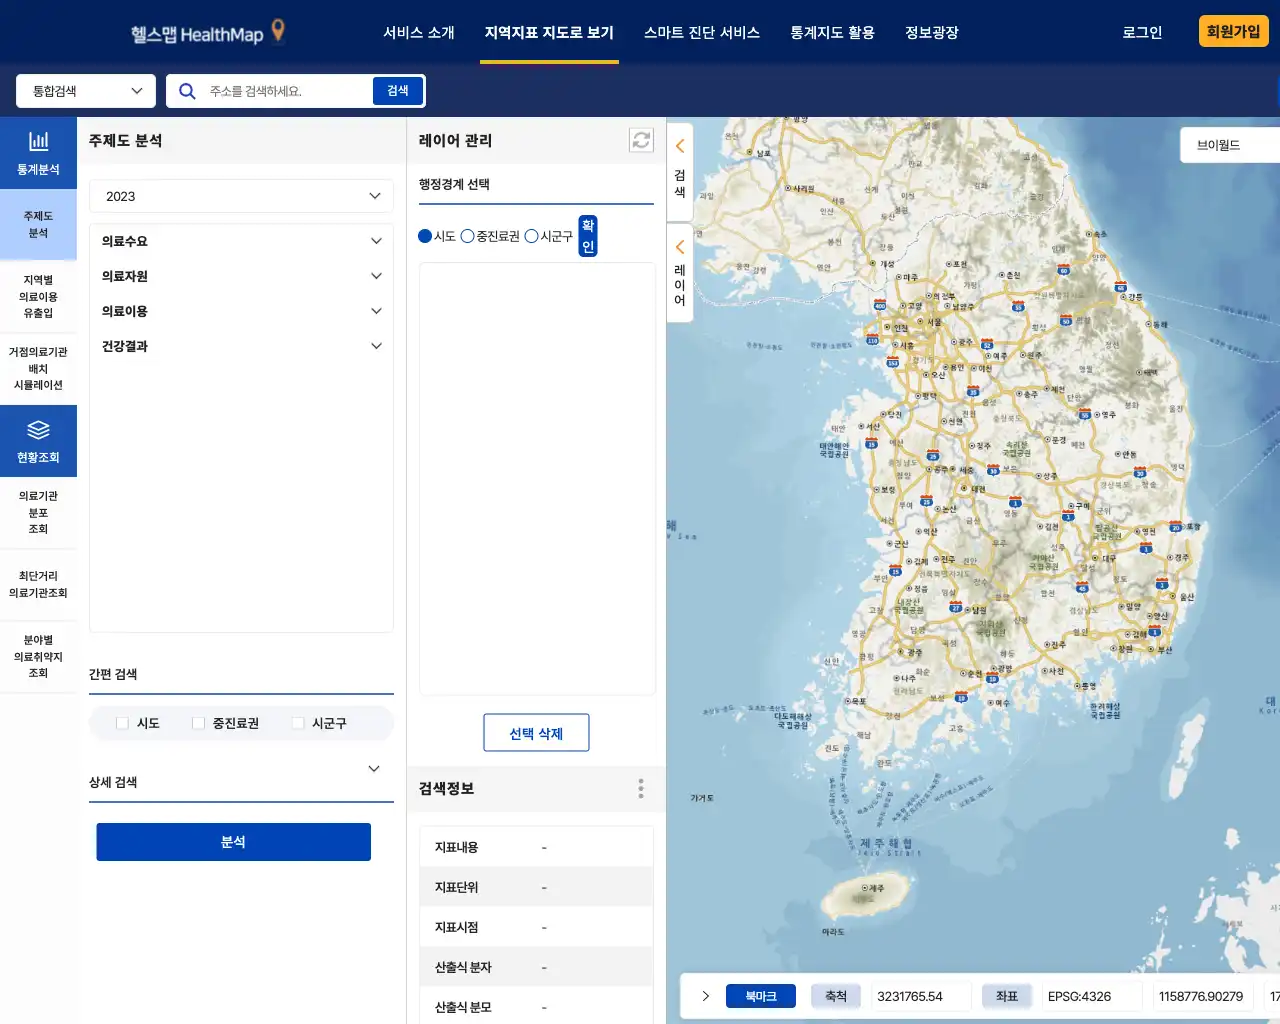Open the 통계지도 활용 menu
This screenshot has width=1280, height=1024.
[831, 32]
